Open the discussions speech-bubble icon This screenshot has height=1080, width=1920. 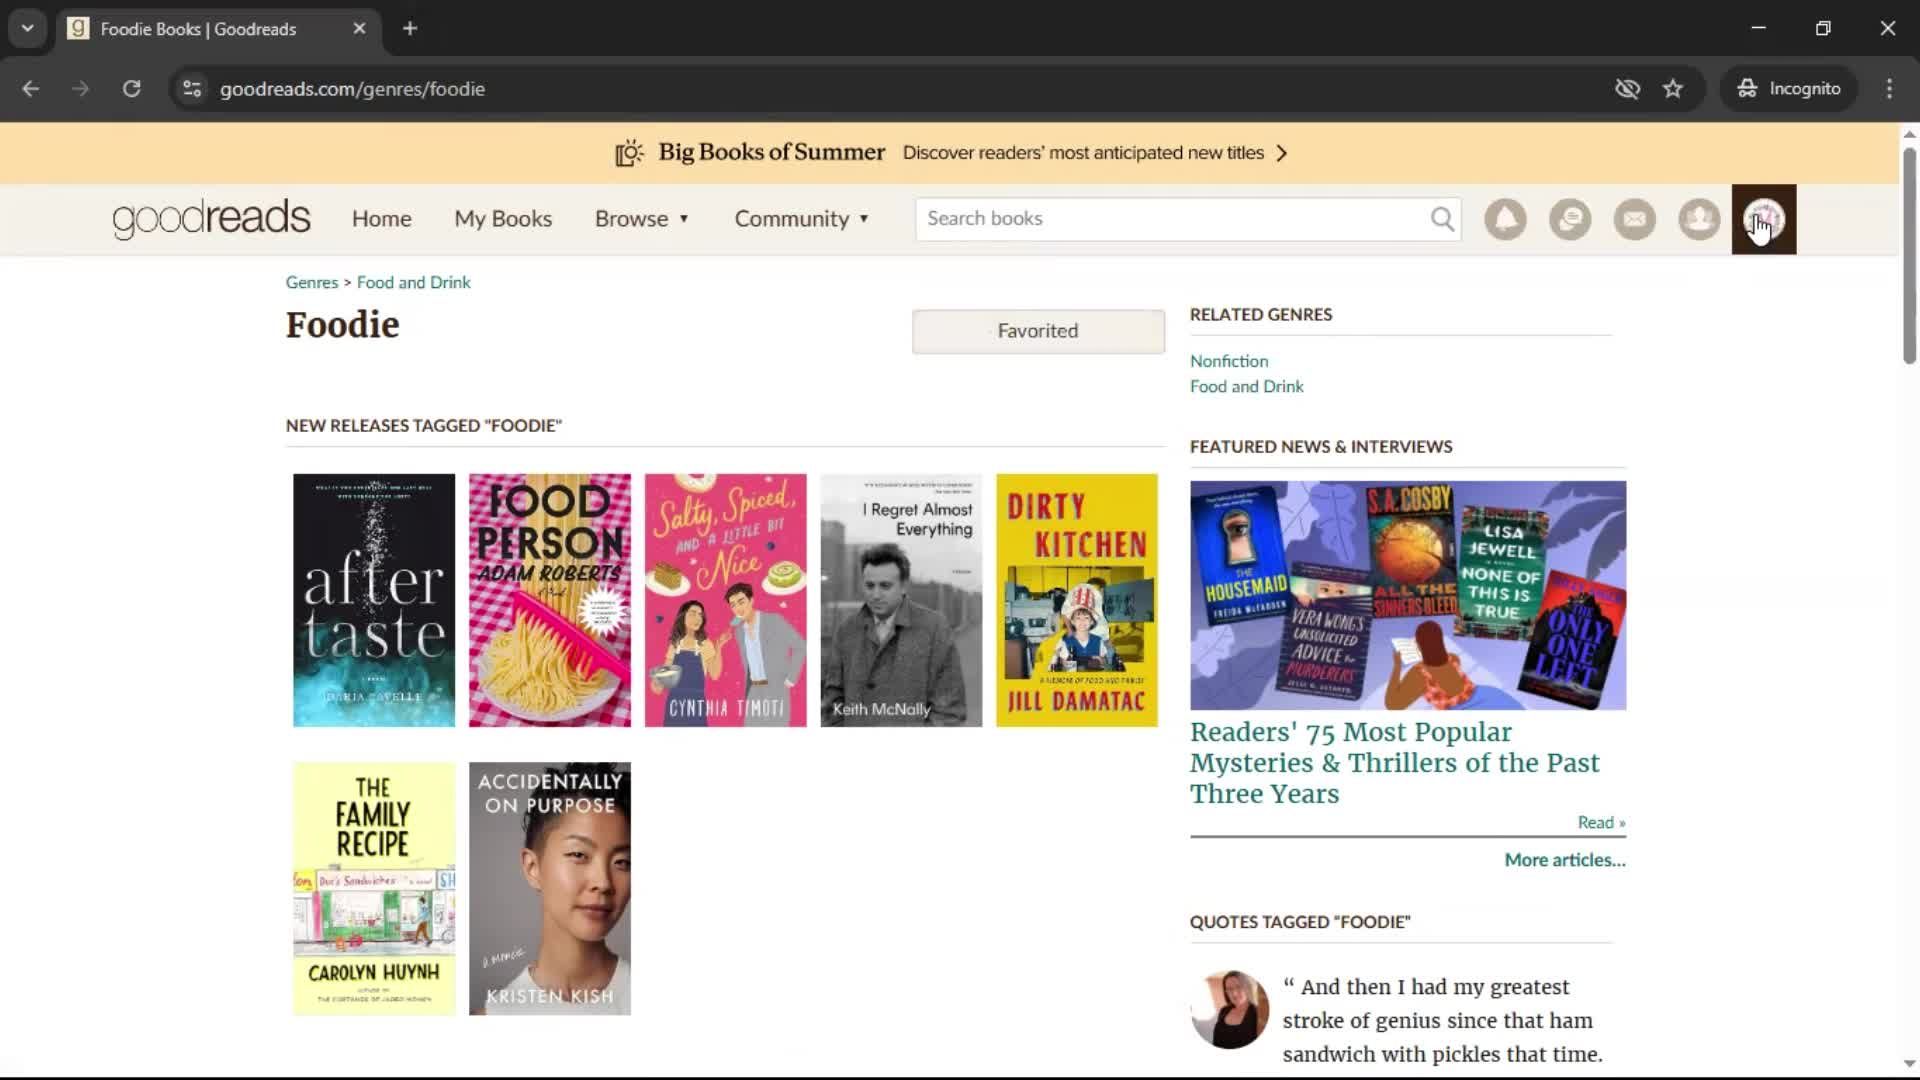[1570, 219]
